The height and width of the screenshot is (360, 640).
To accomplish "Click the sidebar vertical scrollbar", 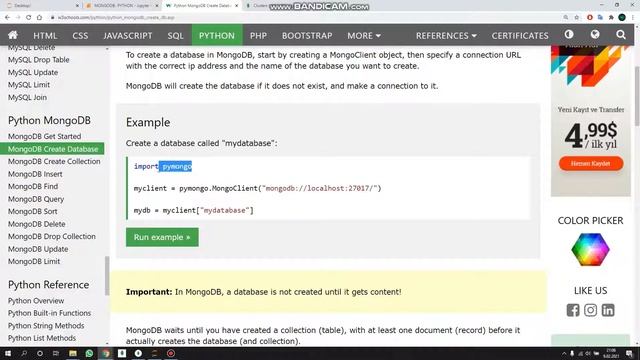I will [107, 276].
